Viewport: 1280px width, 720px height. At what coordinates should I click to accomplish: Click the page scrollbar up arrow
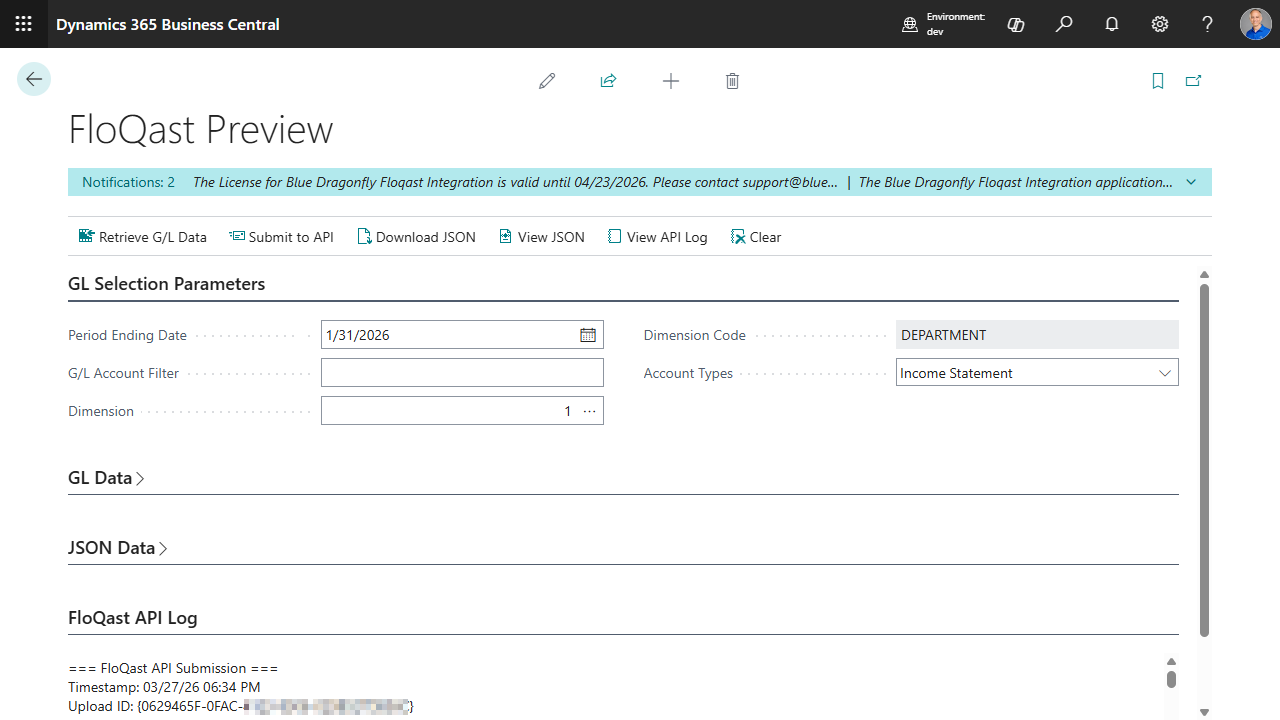[1204, 275]
